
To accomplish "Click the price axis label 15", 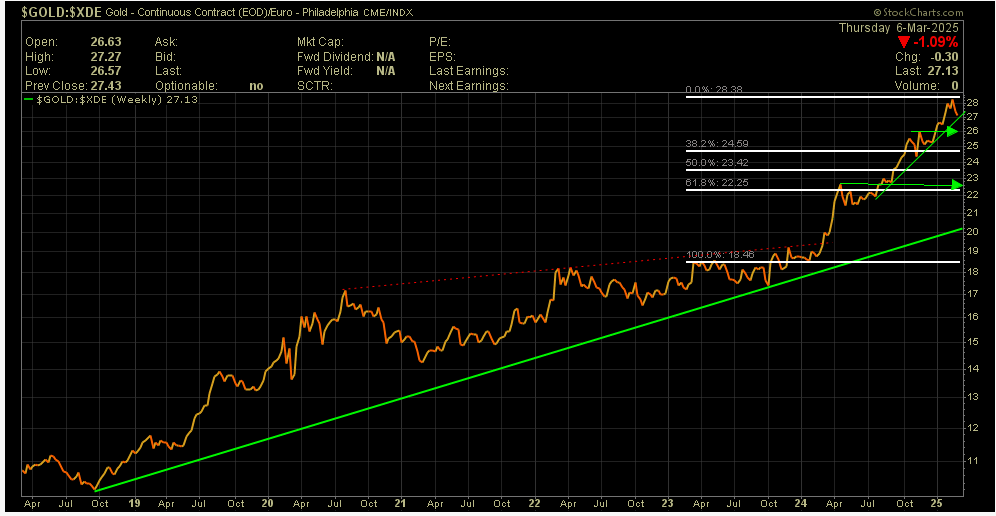I will 974,343.
